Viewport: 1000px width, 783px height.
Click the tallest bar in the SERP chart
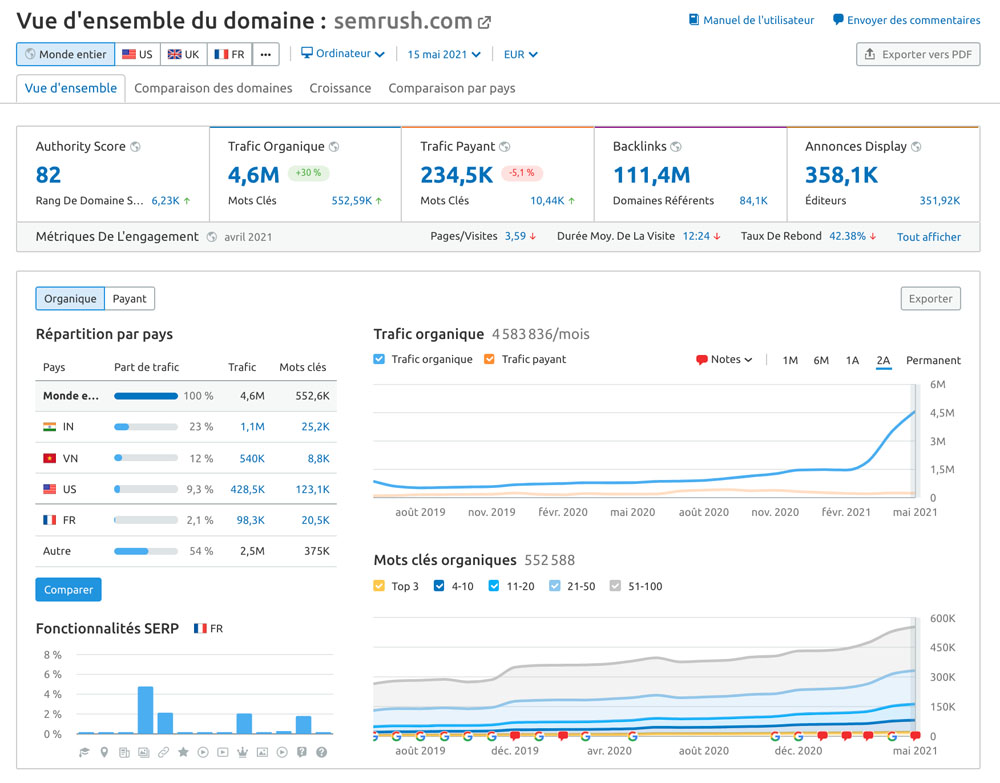pyautogui.click(x=145, y=710)
